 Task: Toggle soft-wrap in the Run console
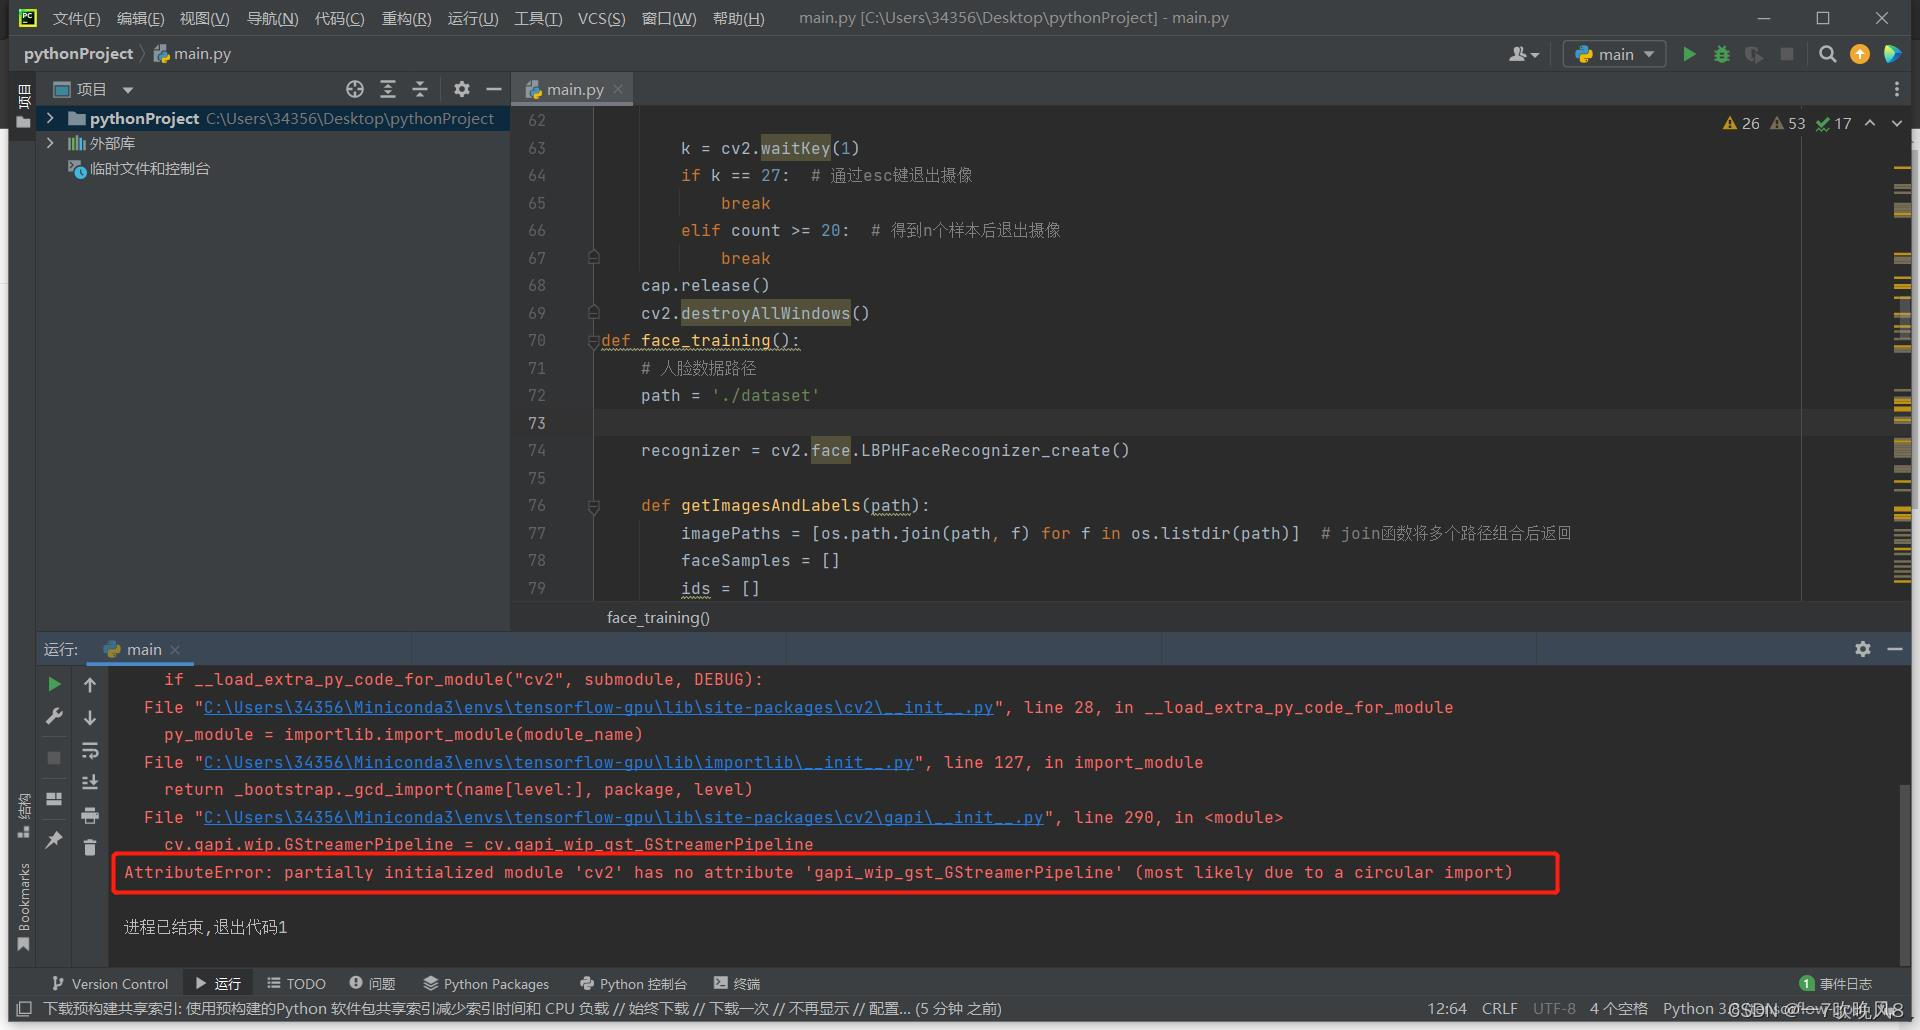[90, 750]
